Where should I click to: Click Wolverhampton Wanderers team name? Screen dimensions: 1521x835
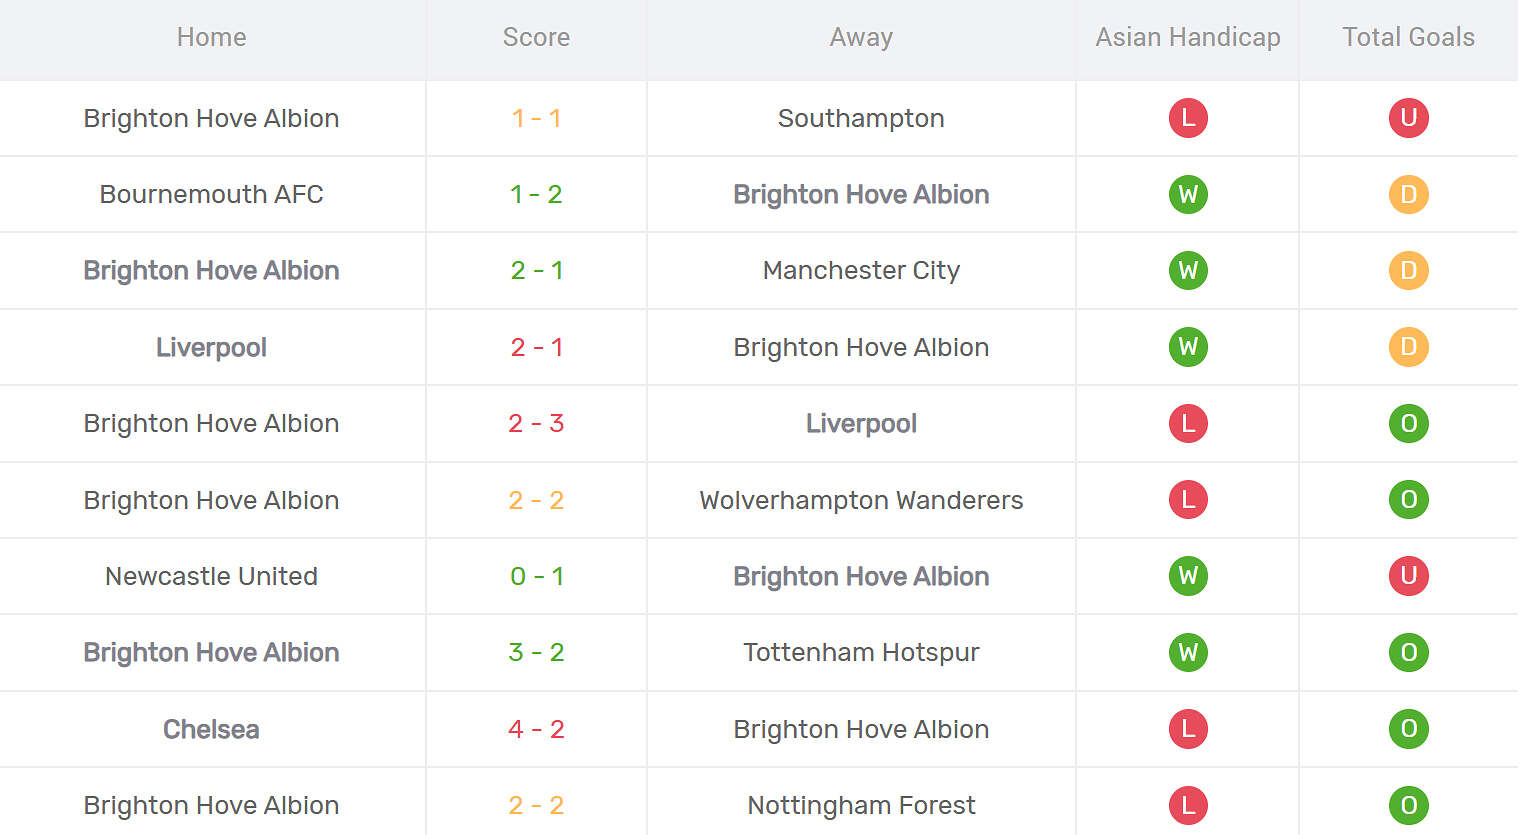point(861,500)
